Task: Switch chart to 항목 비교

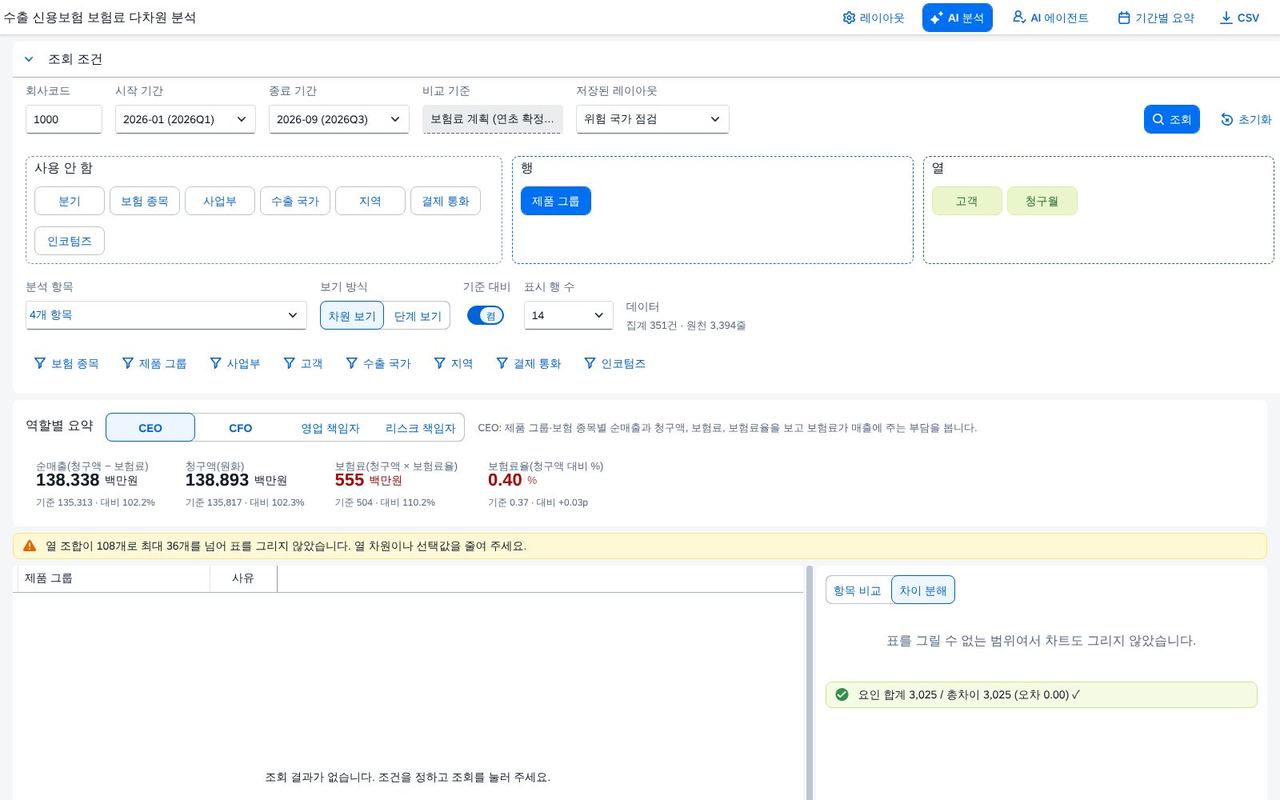Action: pyautogui.click(x=859, y=590)
